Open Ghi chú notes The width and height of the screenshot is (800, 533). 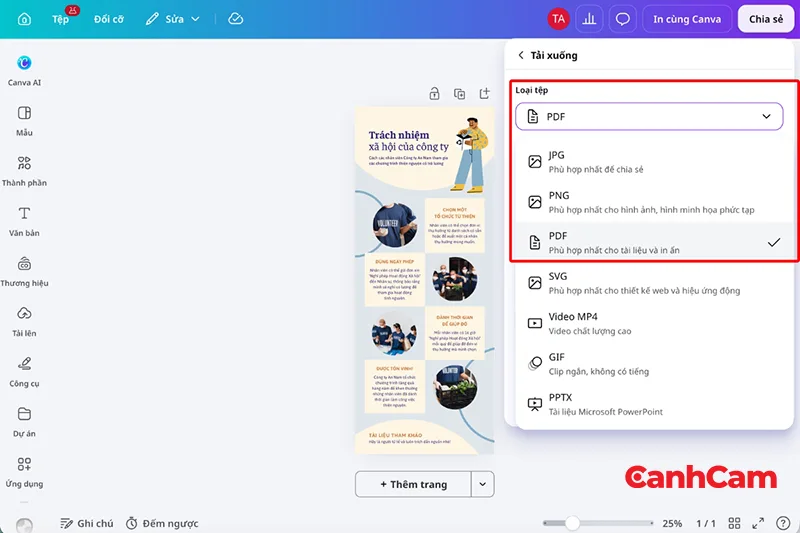86,523
